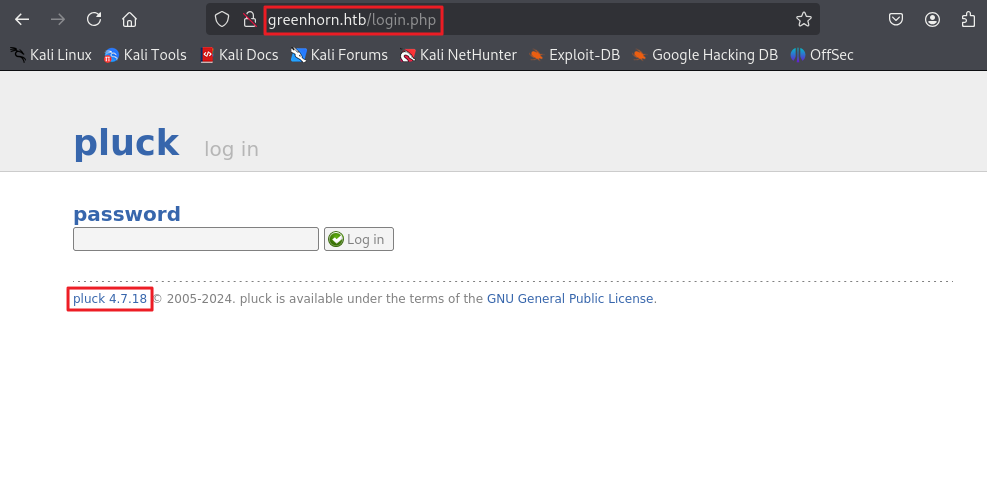987x487 pixels.
Task: Click the '© 2005-2024' copyright text
Action: tap(194, 299)
